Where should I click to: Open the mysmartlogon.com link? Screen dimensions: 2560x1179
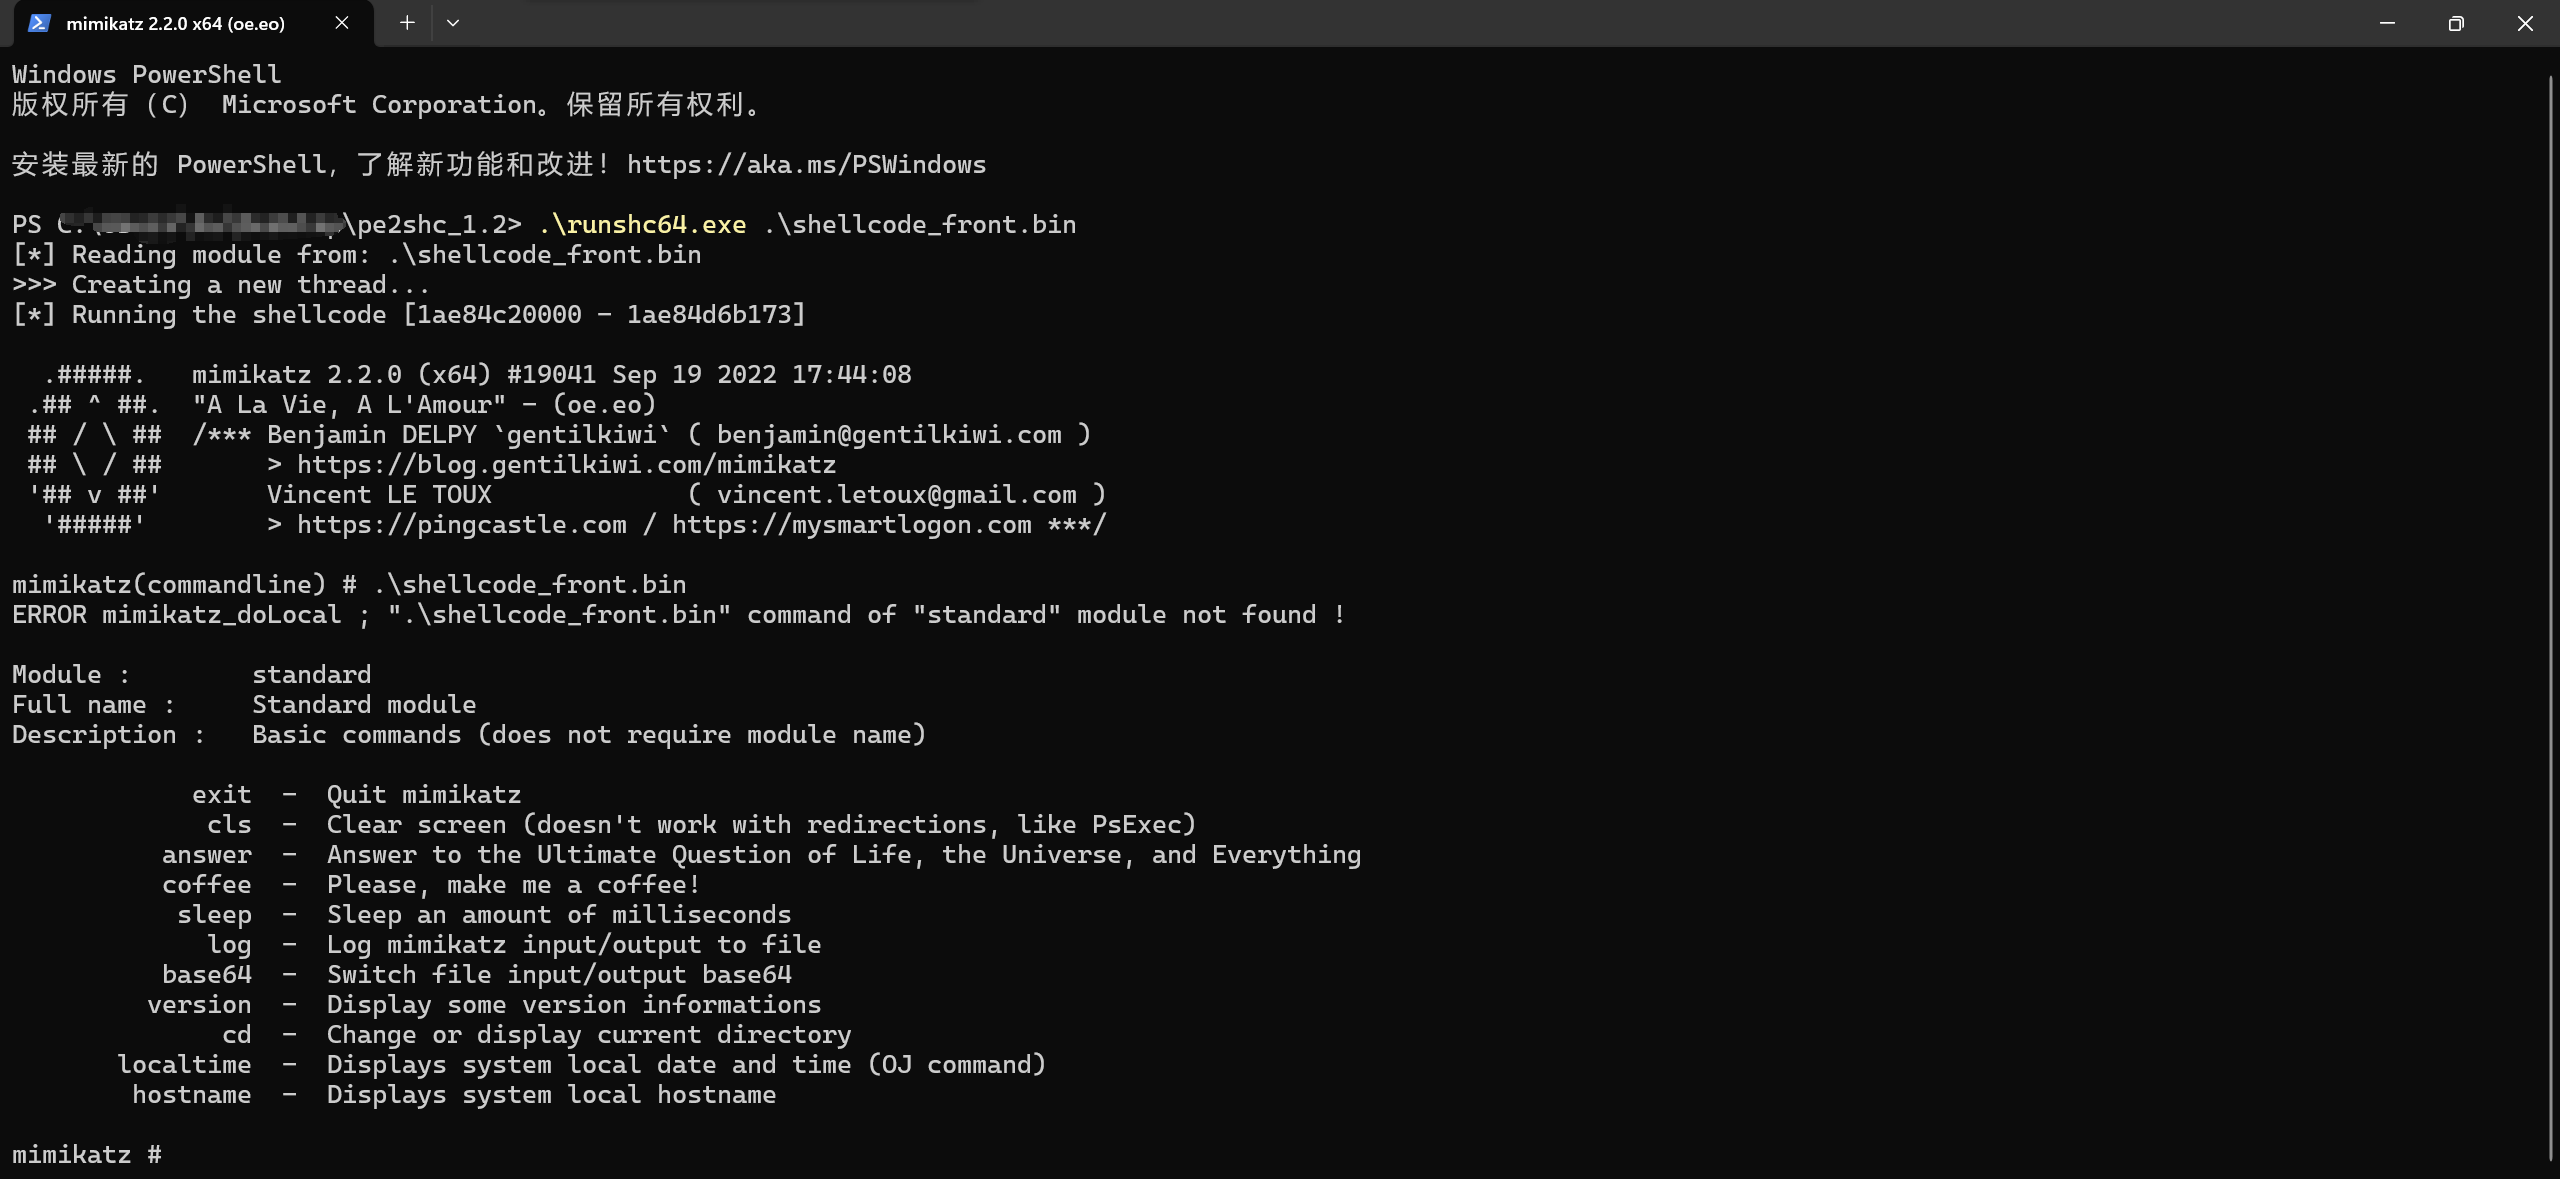(x=851, y=525)
